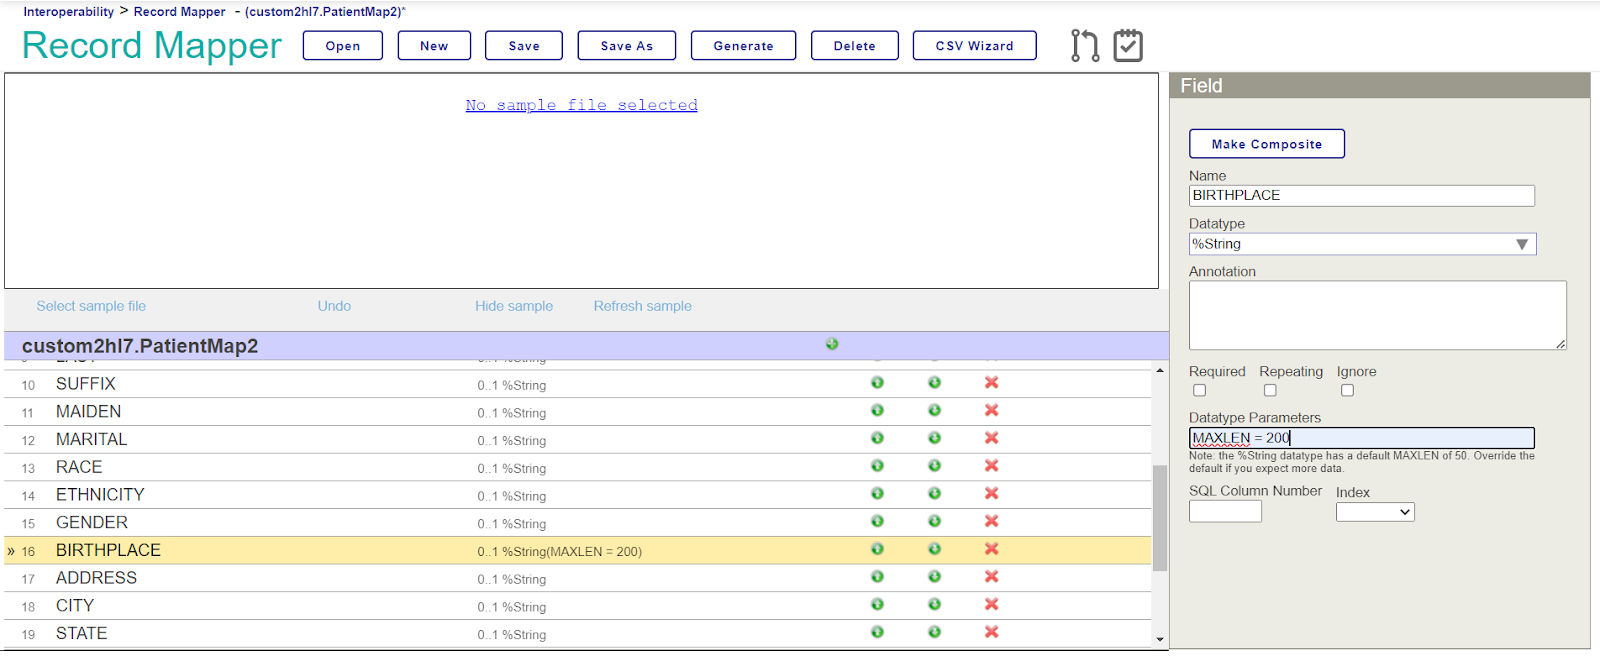Open the 'No sample file selected' link
This screenshot has width=1600, height=656.
[582, 105]
